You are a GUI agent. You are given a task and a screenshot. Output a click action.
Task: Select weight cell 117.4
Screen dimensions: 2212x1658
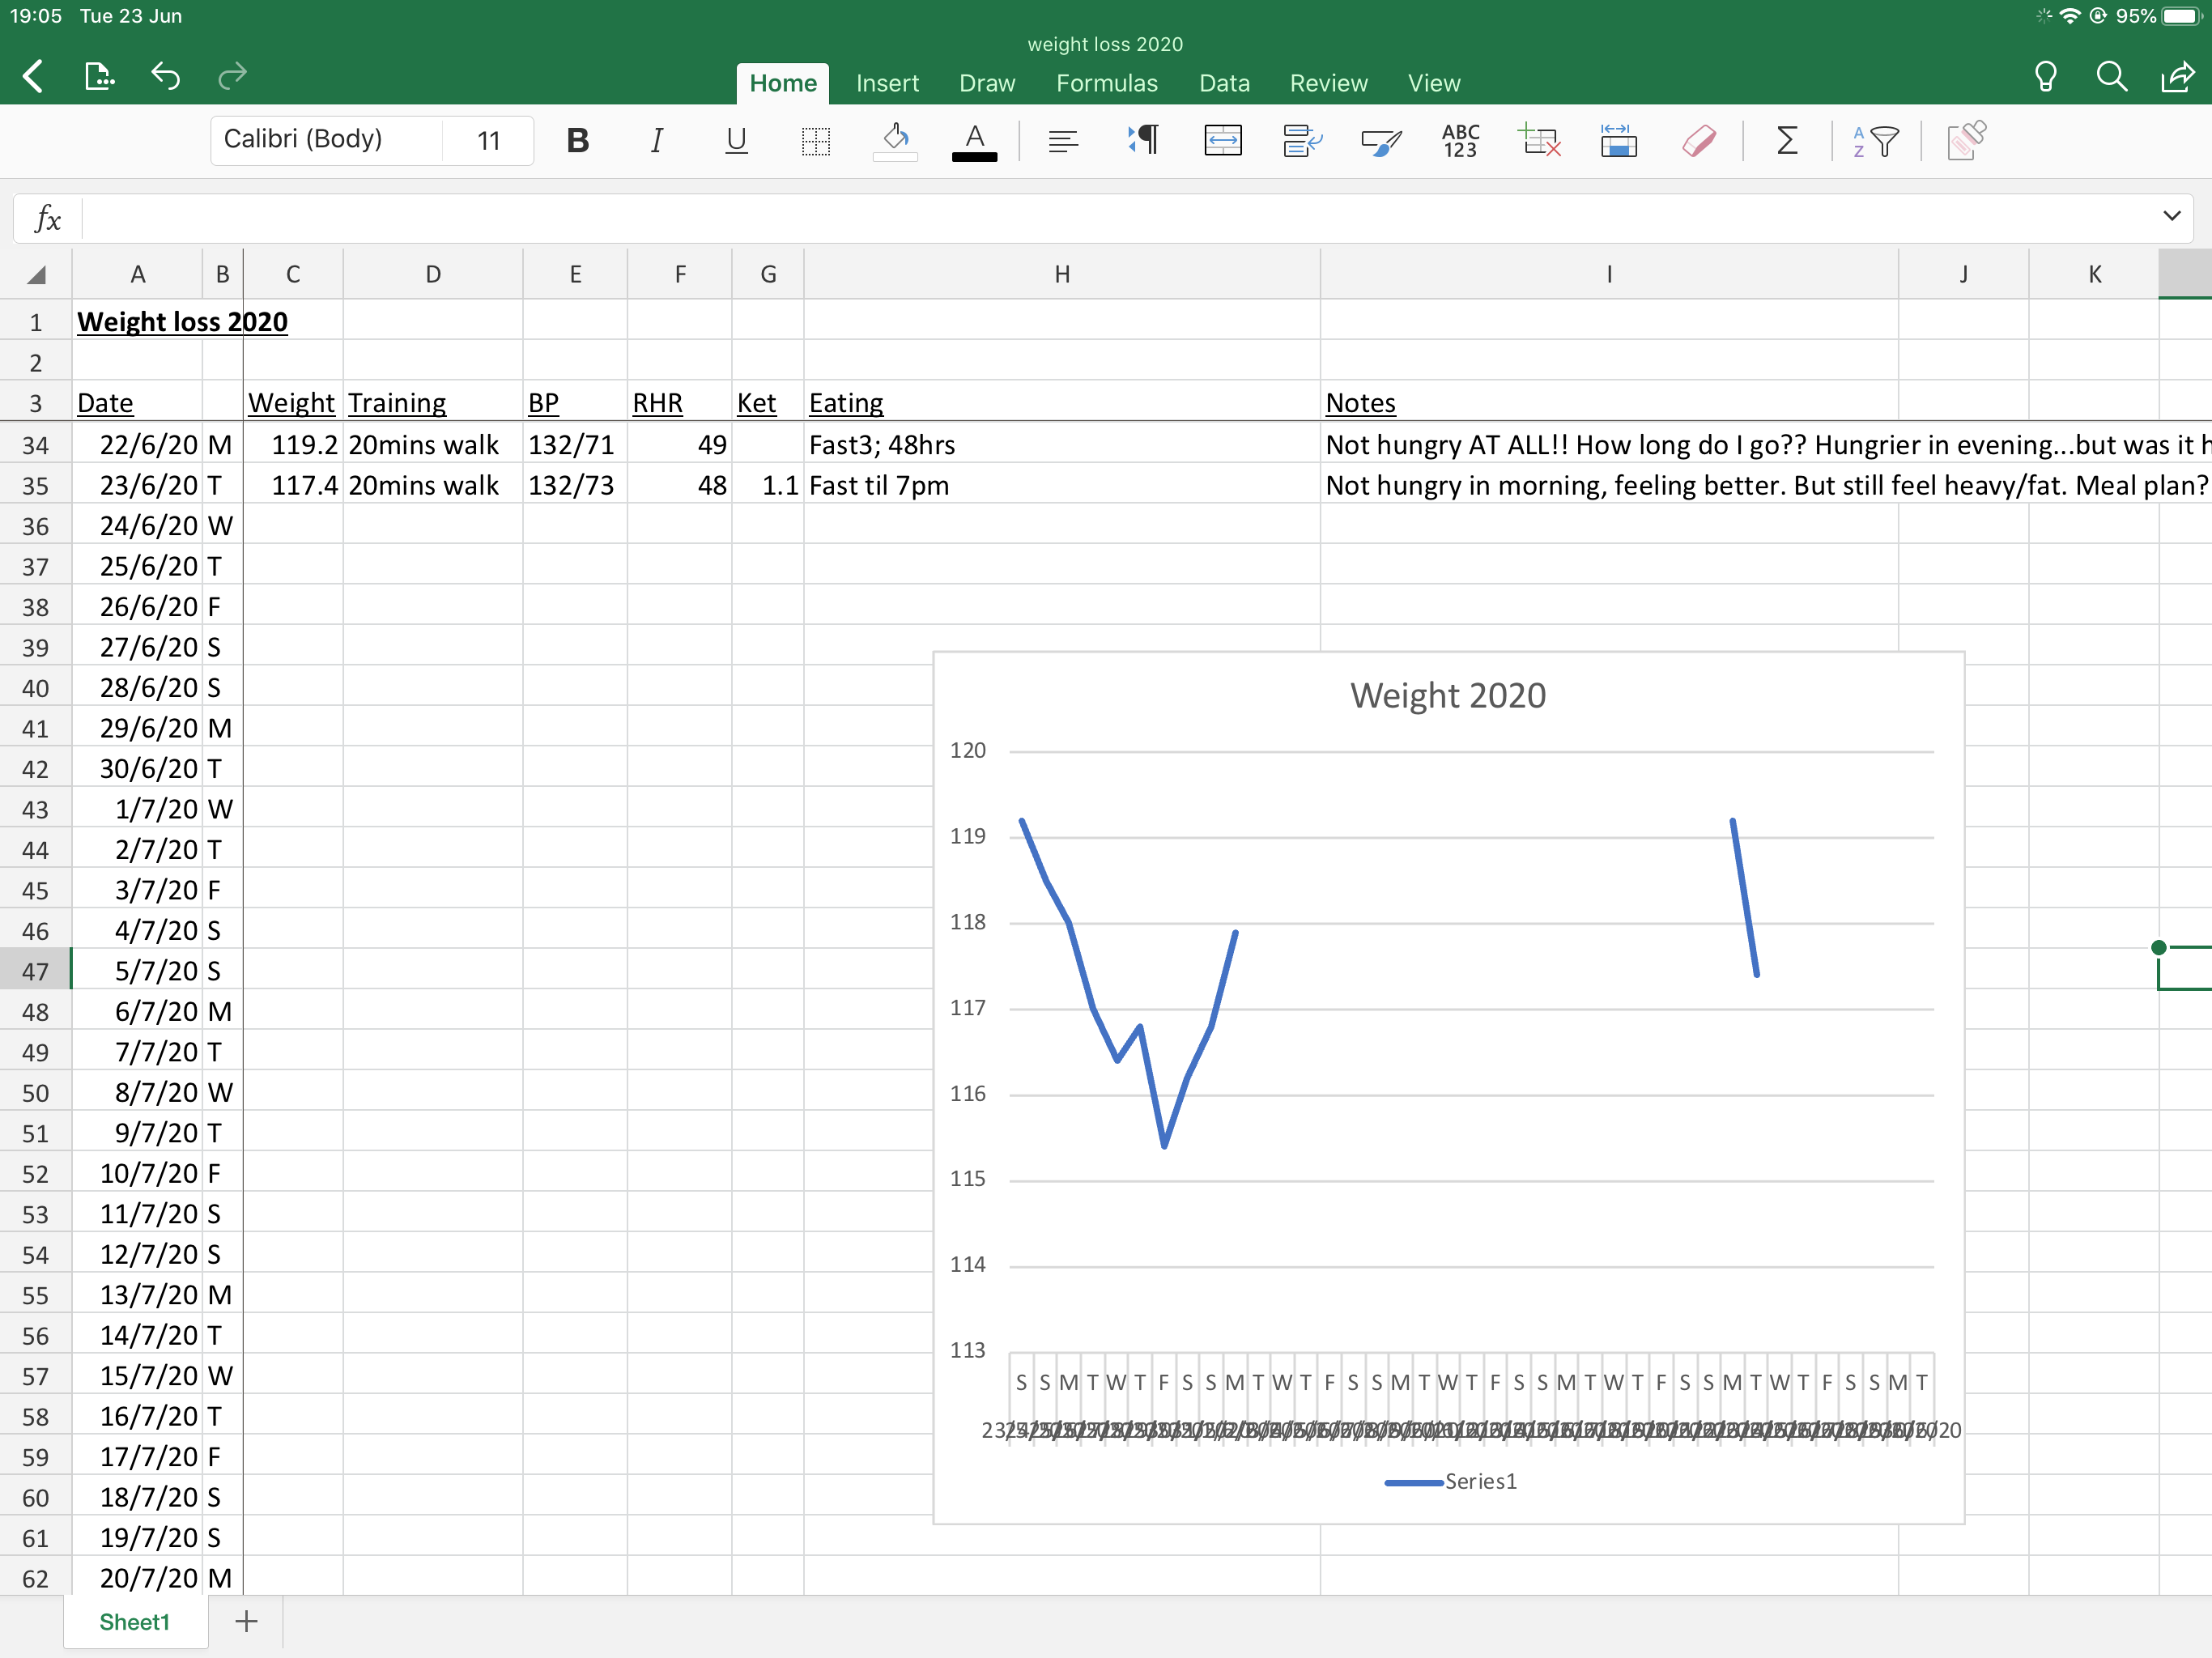[x=293, y=485]
